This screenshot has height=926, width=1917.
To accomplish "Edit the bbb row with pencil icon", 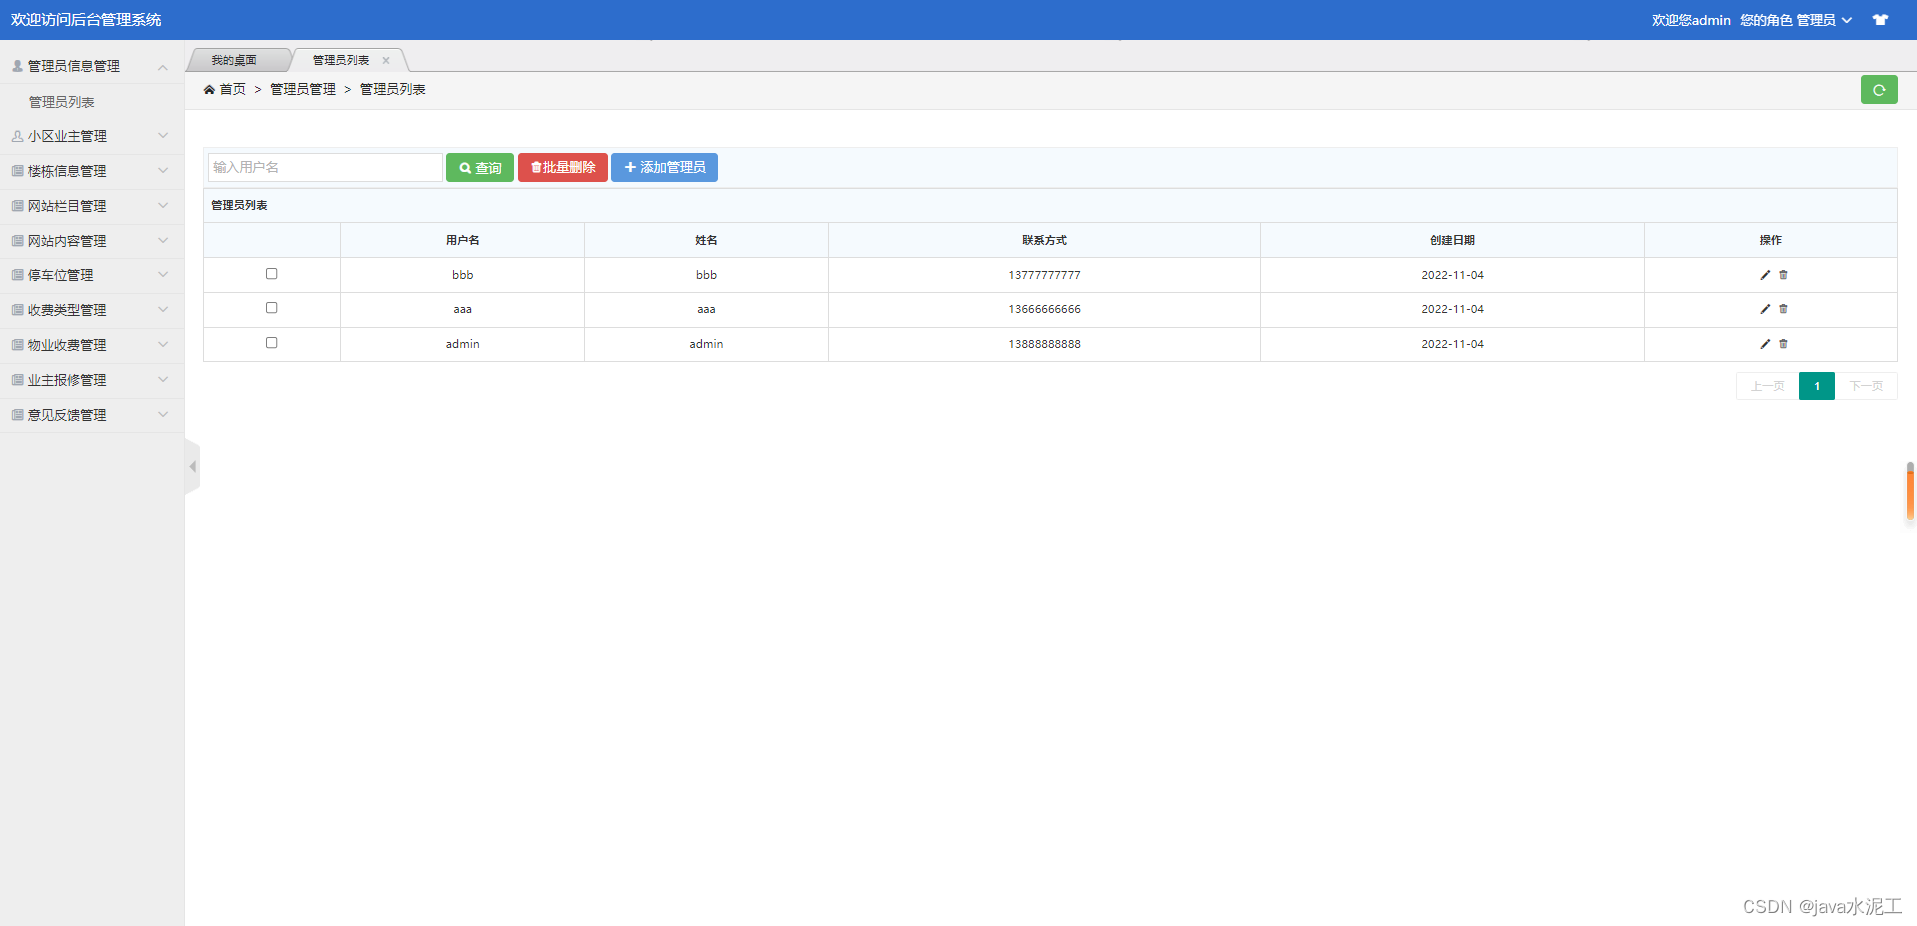I will click(x=1765, y=275).
